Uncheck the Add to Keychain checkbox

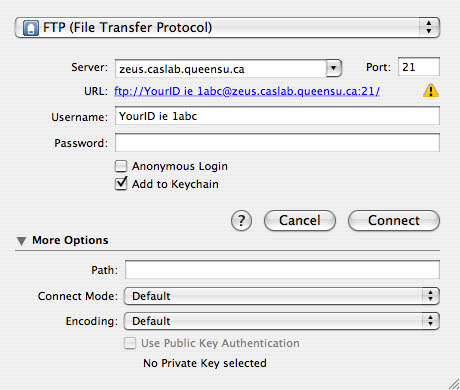click(121, 184)
